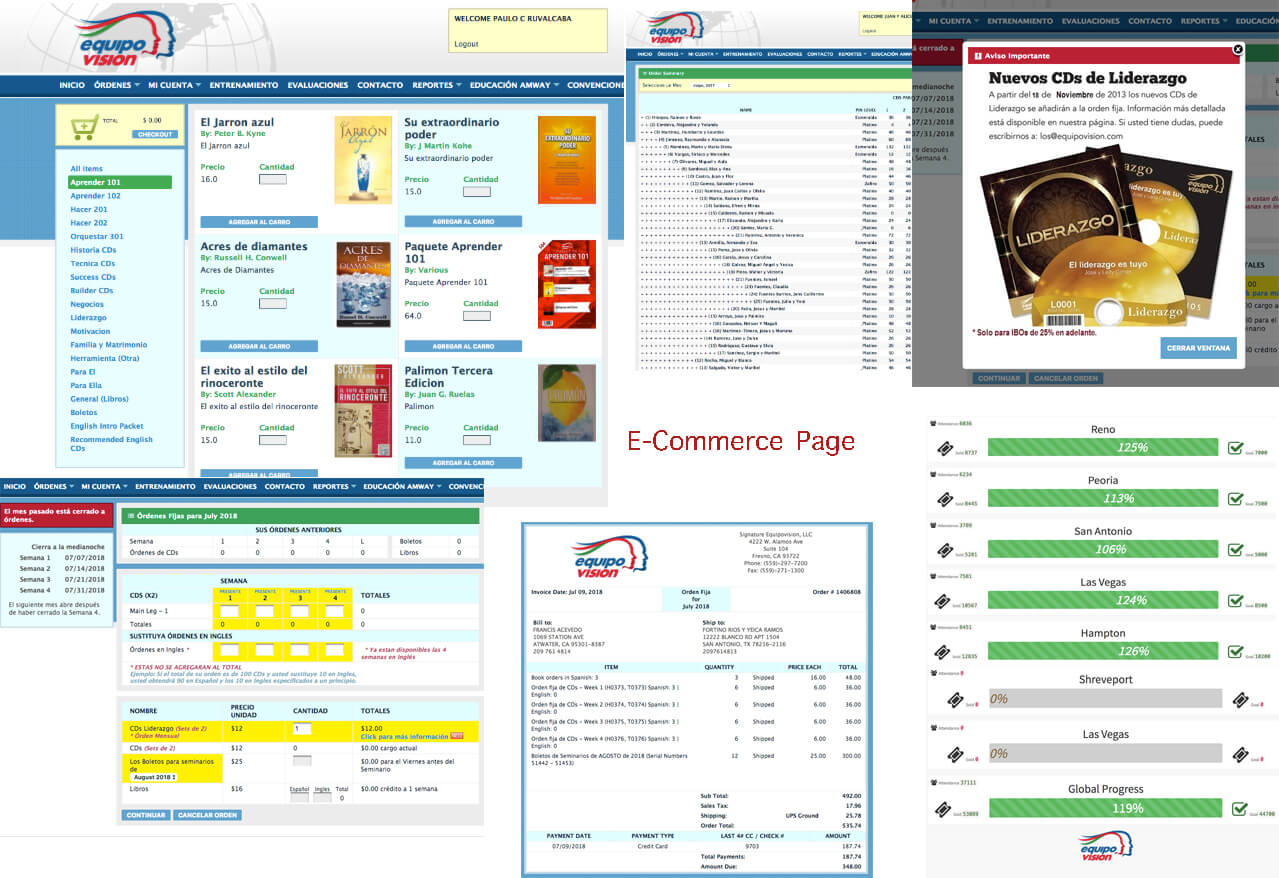This screenshot has height=878, width=1279.
Task: Click the Equipo Vision logo on the invoice
Action: coord(608,556)
